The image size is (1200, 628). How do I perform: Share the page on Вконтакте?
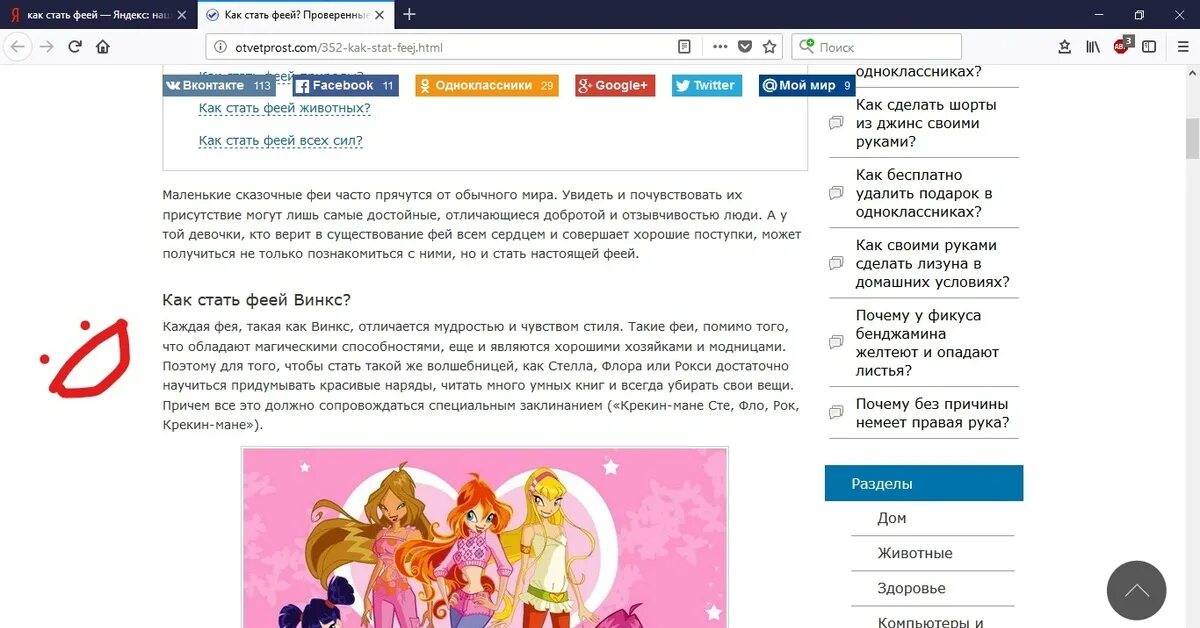[219, 86]
